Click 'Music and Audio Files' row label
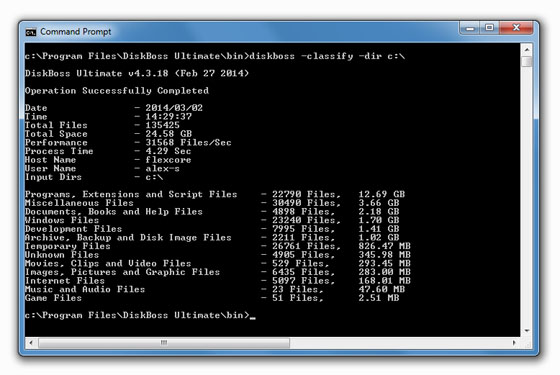 (x=85, y=289)
